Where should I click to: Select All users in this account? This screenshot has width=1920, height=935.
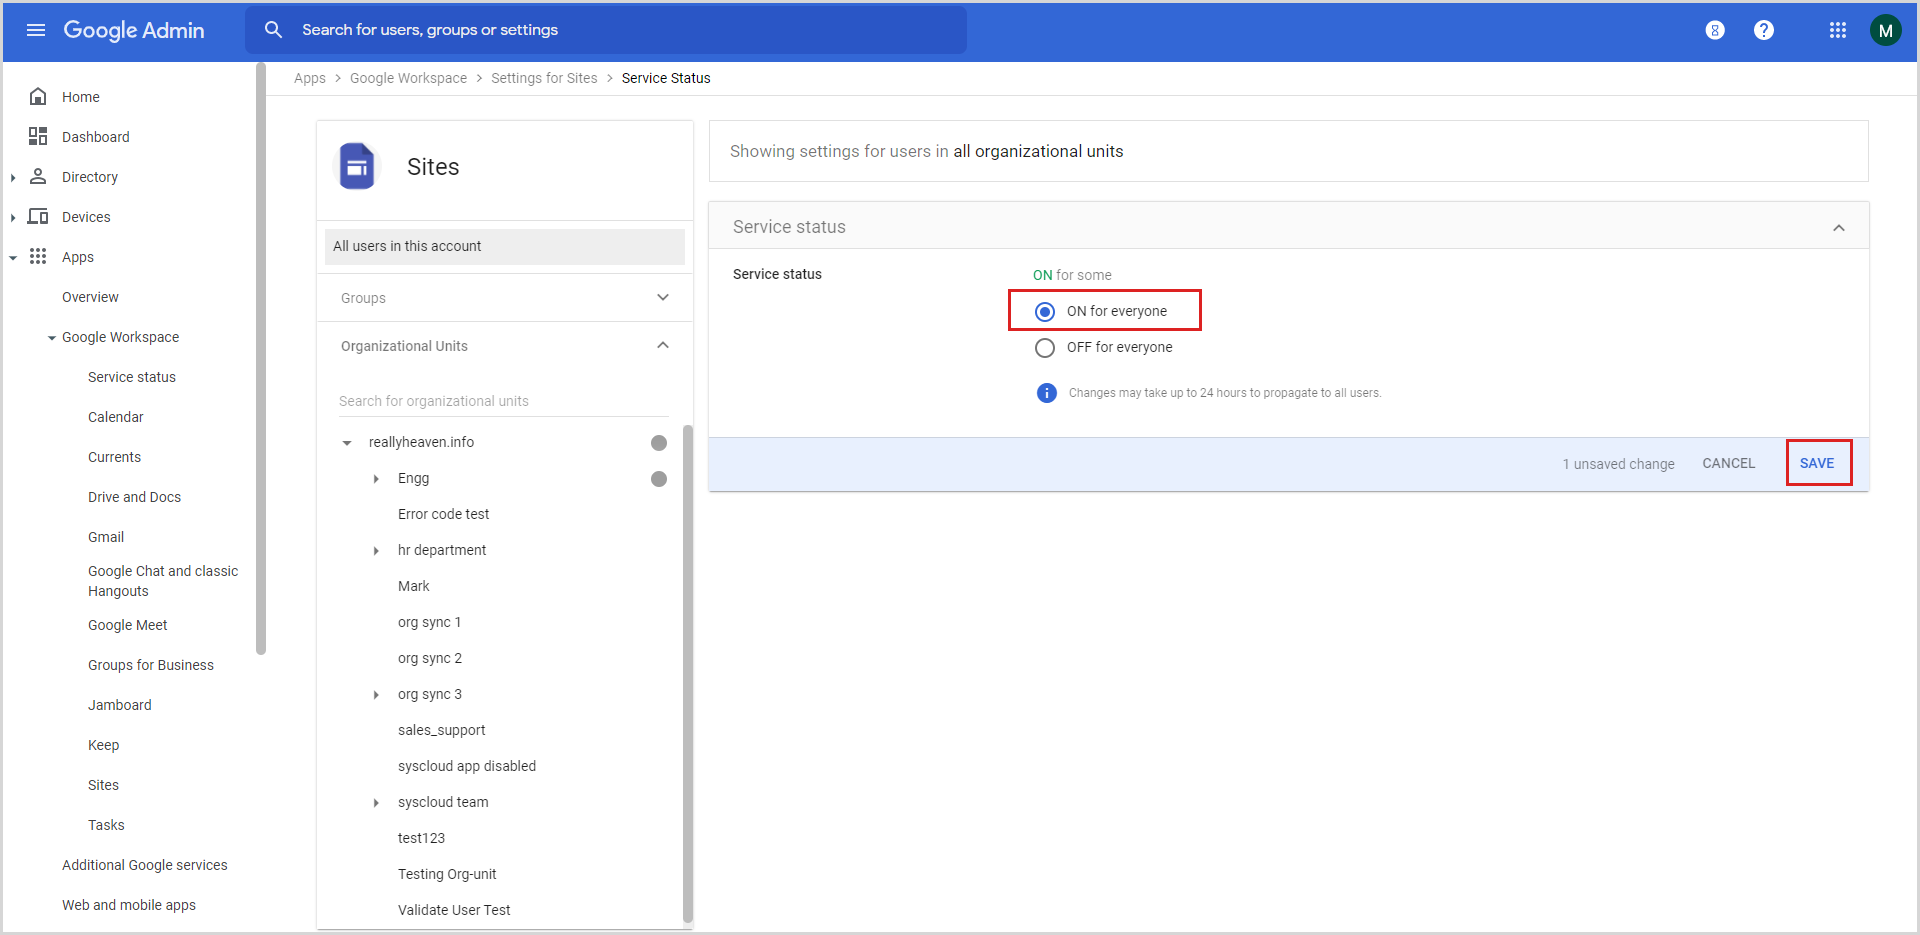point(505,246)
